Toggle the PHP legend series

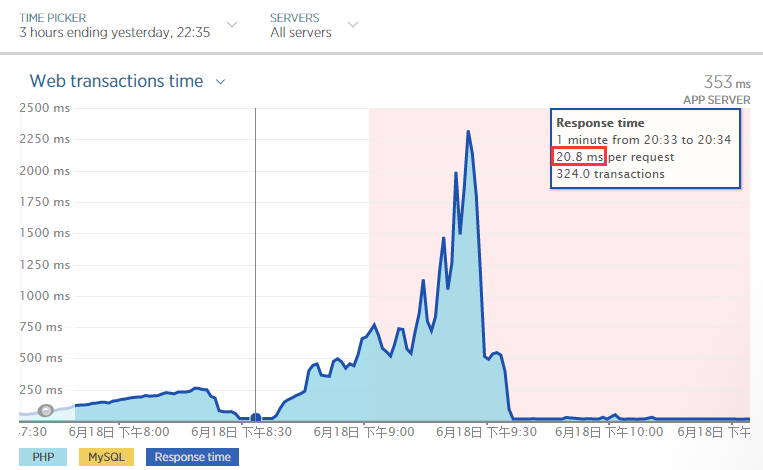pos(43,457)
